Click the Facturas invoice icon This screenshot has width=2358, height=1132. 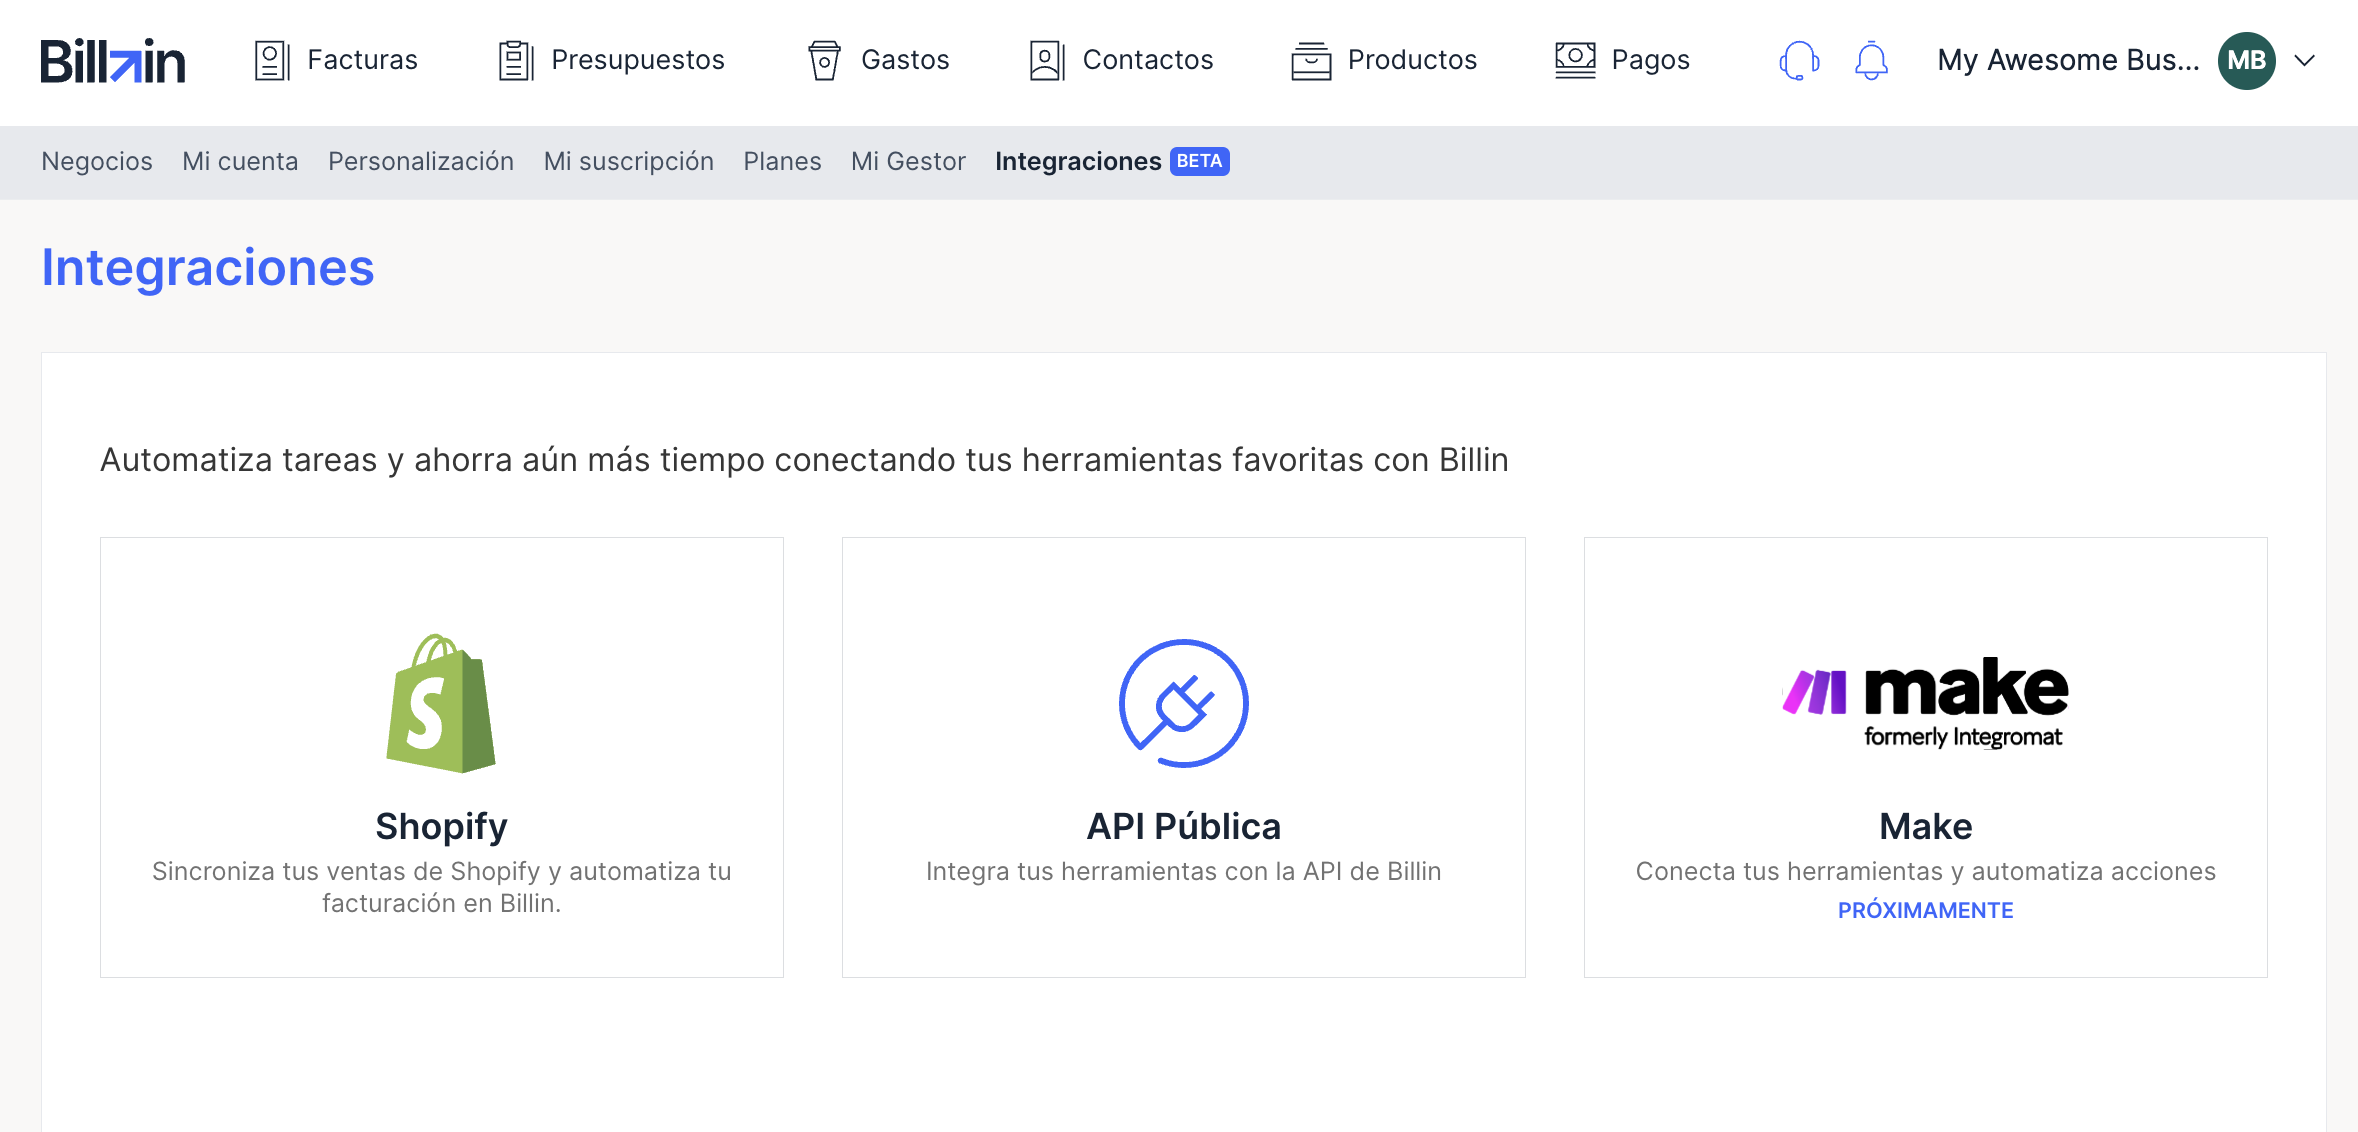tap(272, 60)
